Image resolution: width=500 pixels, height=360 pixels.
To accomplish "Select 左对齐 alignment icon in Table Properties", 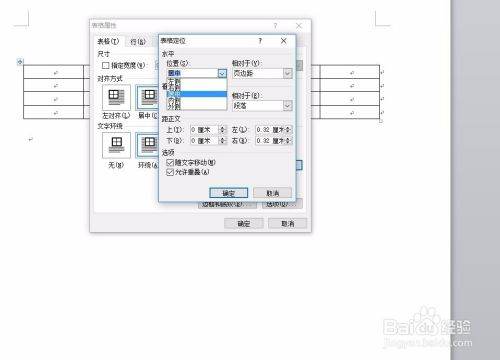I will tap(116, 97).
